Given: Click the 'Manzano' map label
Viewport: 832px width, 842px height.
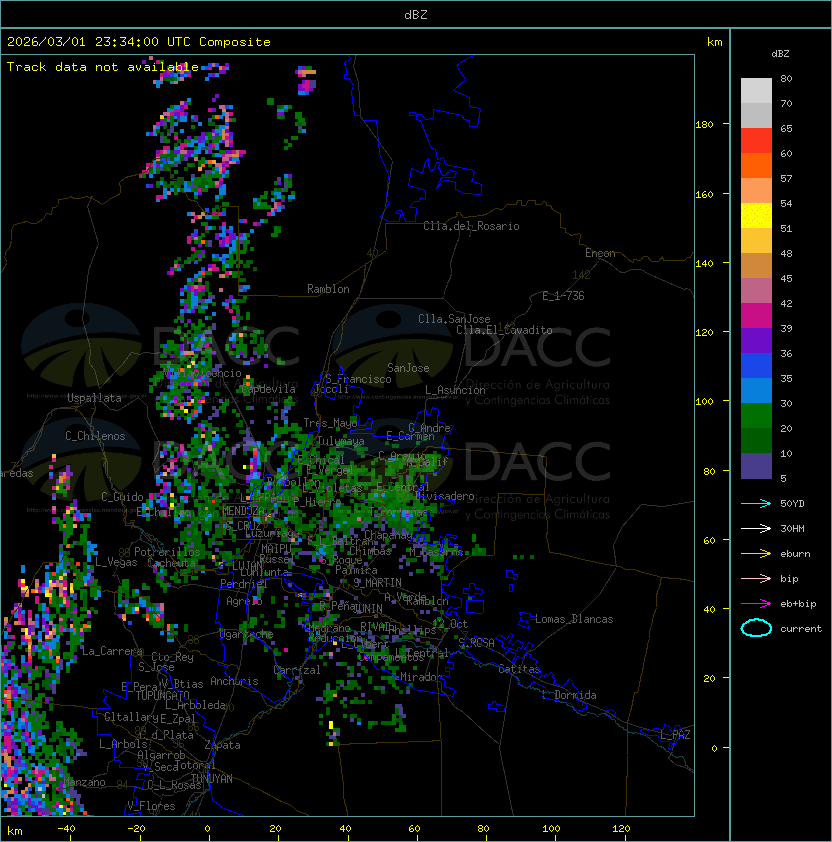Looking at the screenshot, I should click(84, 782).
